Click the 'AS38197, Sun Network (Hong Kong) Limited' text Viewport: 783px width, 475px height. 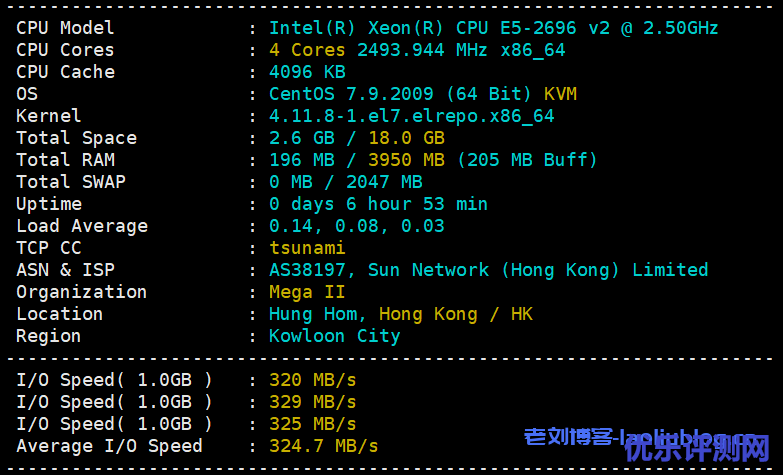(488, 270)
